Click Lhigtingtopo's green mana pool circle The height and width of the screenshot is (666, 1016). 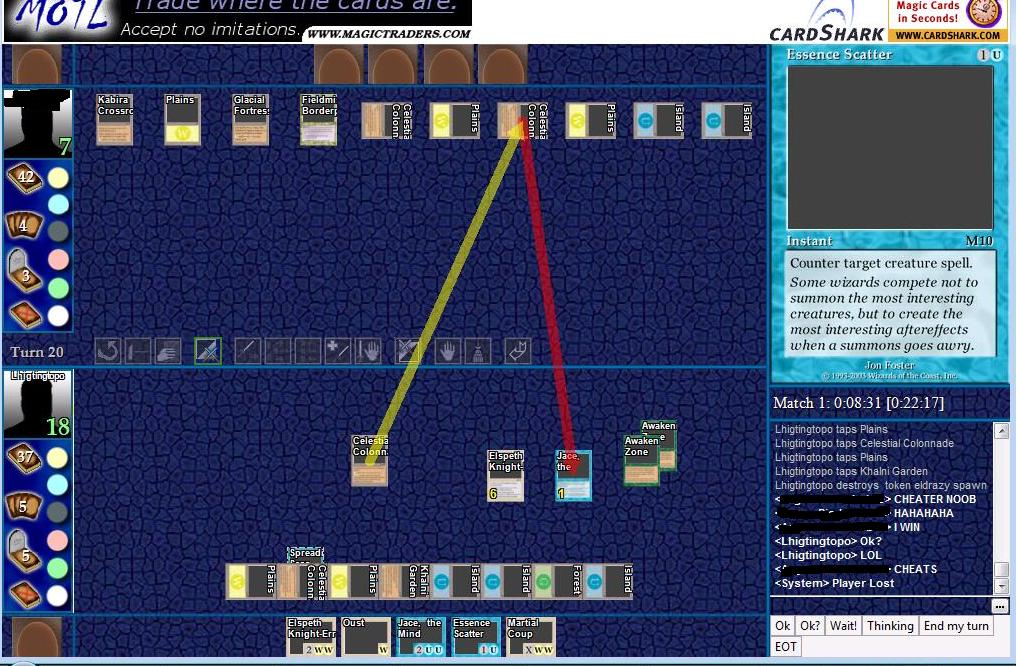pyautogui.click(x=58, y=568)
